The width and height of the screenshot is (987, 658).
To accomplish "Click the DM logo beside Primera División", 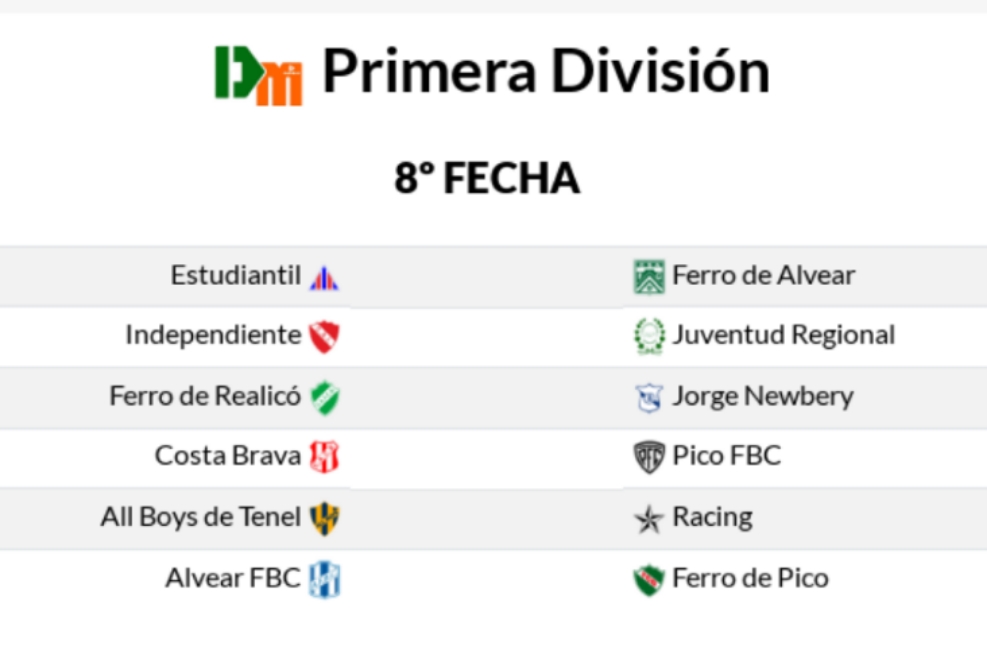I will [258, 74].
